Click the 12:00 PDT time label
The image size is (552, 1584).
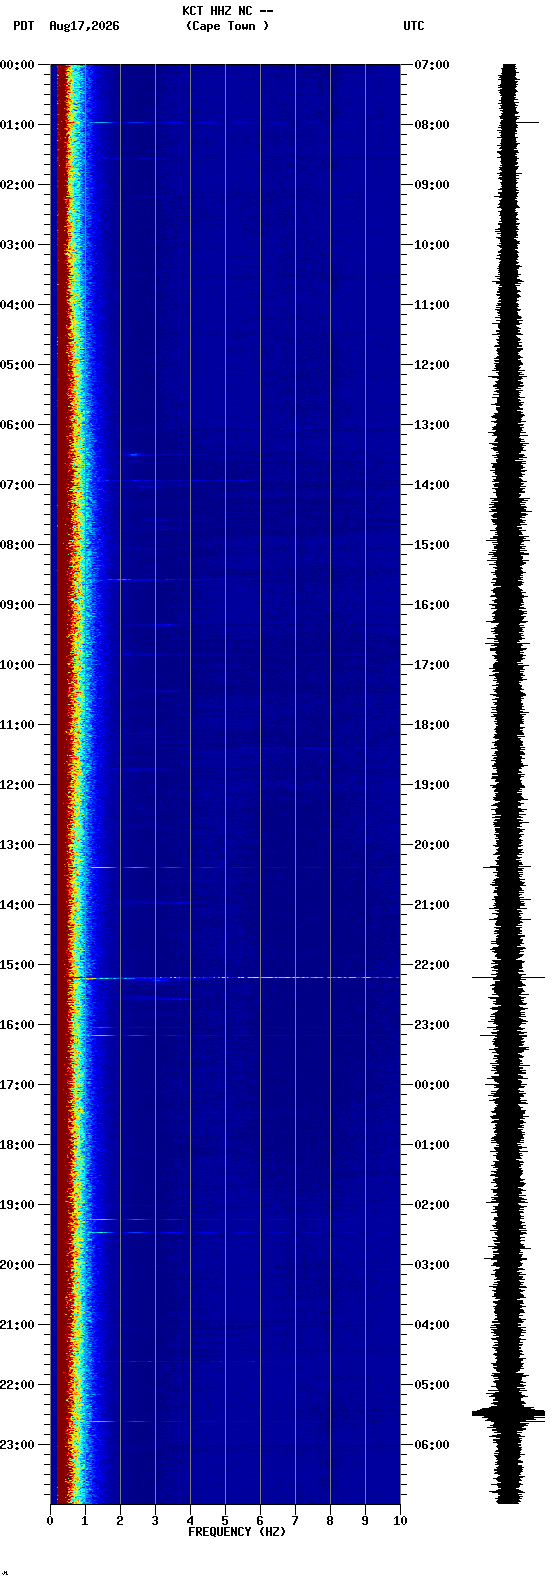tap(17, 785)
